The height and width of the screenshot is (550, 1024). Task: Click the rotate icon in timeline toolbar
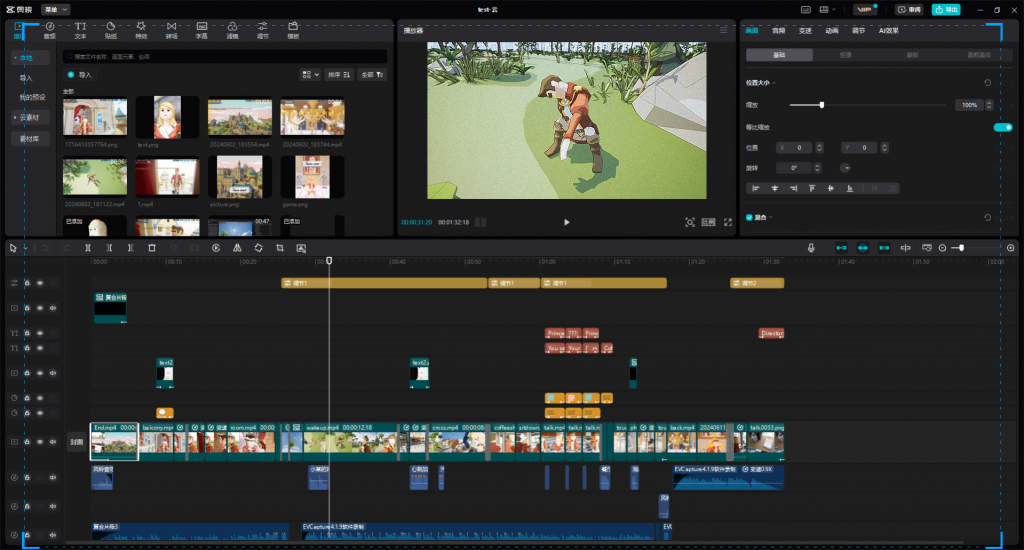(x=259, y=248)
